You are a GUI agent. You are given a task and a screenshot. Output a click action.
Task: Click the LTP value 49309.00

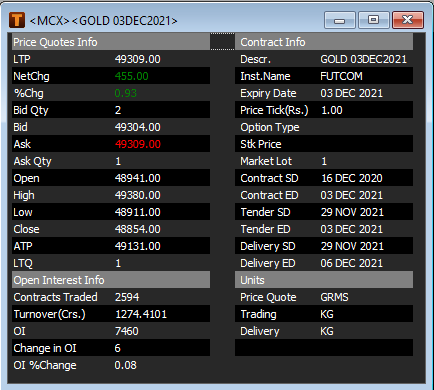click(x=138, y=59)
